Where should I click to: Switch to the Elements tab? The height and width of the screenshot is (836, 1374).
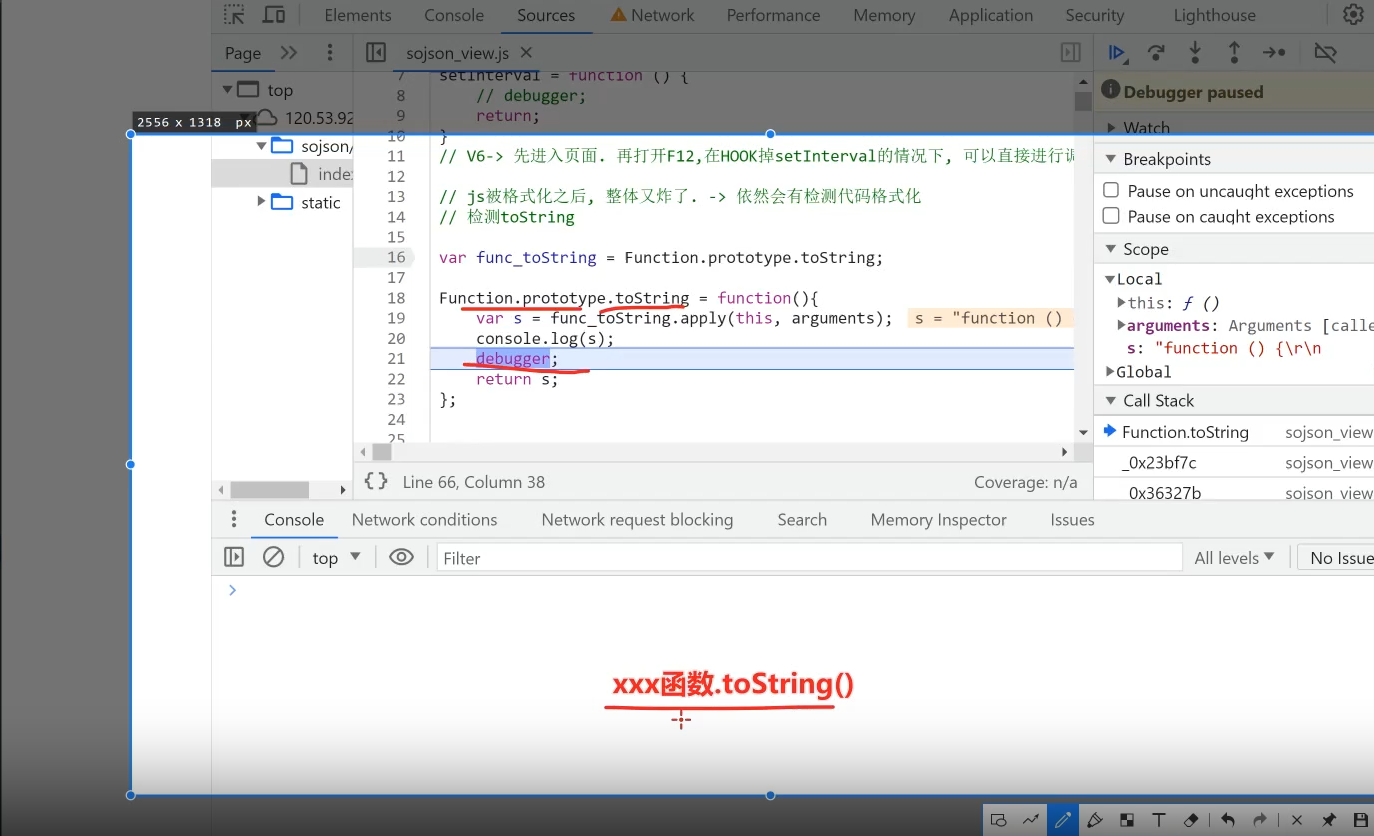(x=358, y=15)
